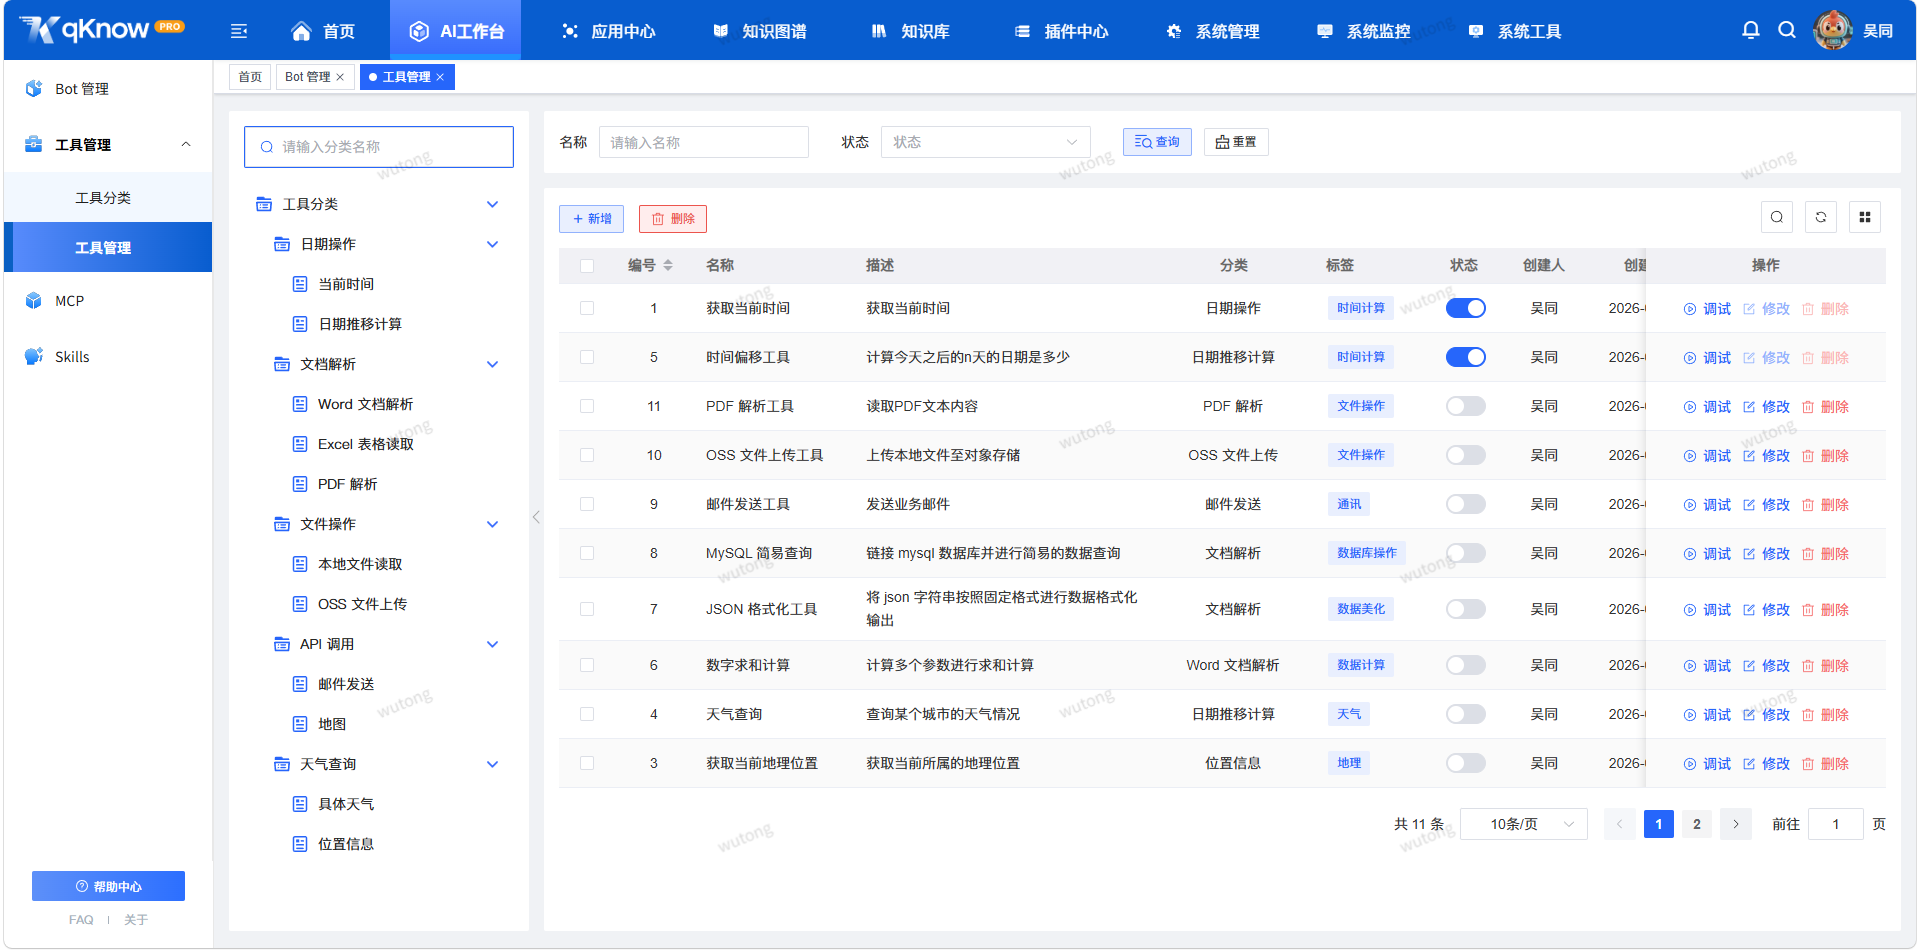Click 修改 edit for PDF 解析工具 row

[x=1766, y=407]
